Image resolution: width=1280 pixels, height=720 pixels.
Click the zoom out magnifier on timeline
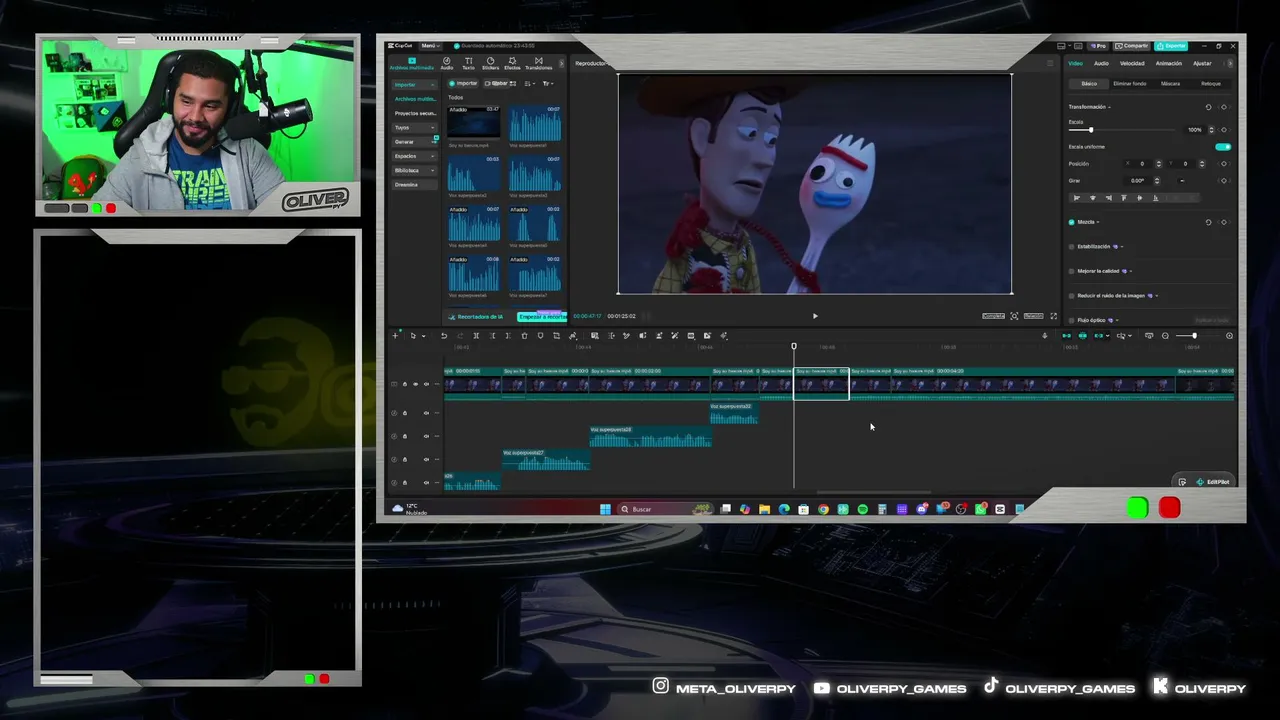point(1165,336)
